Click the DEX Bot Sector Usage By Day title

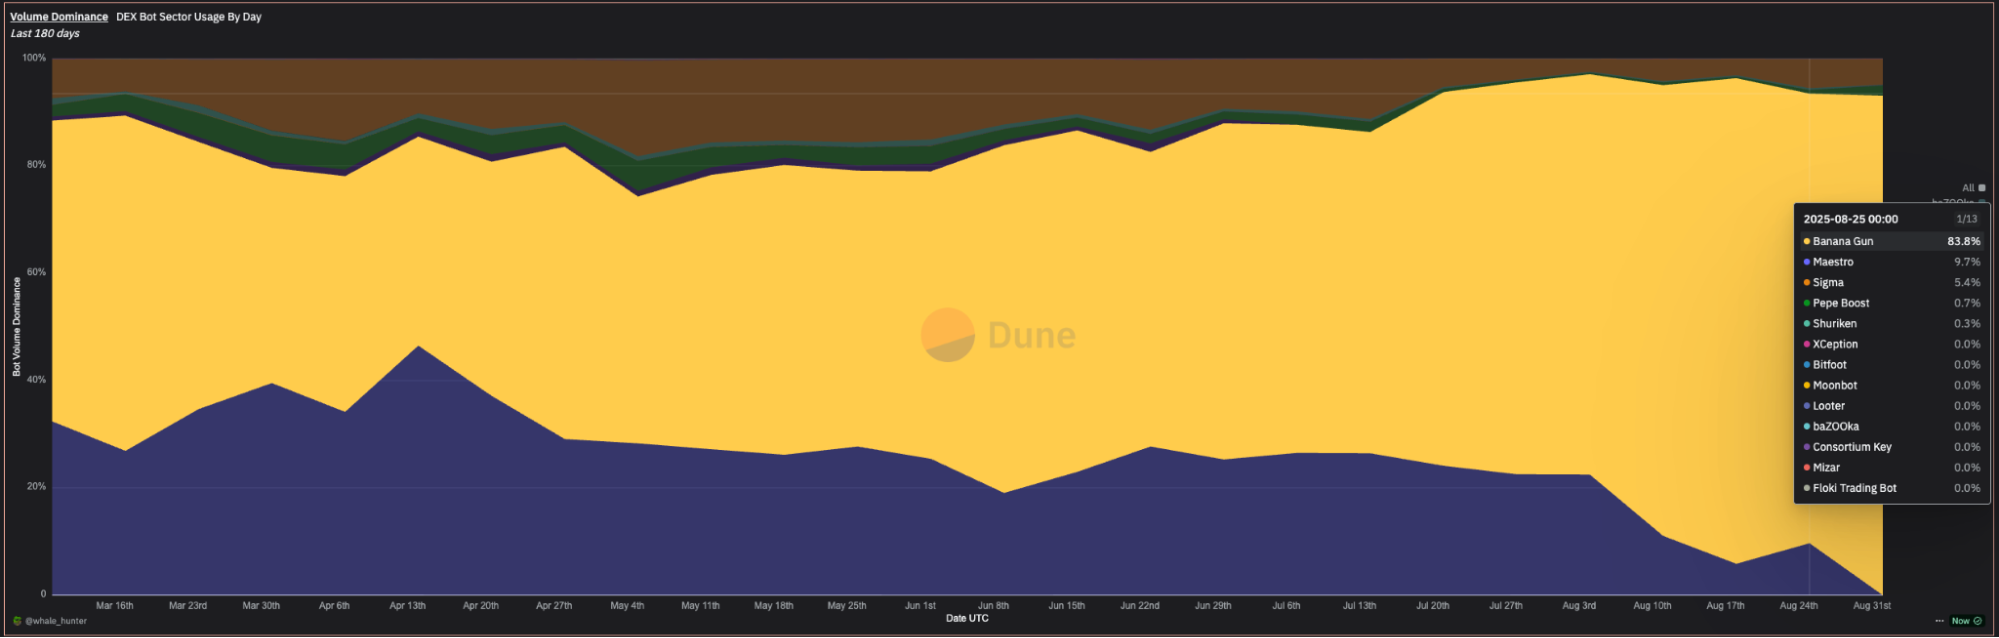coord(189,17)
